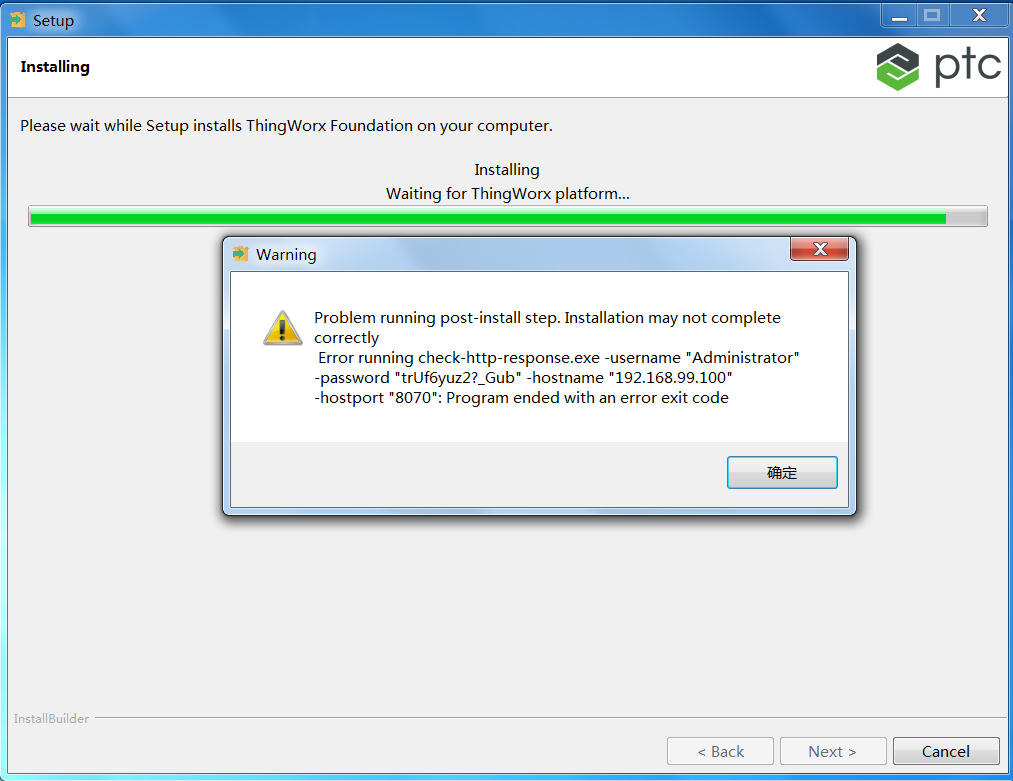Viewport: 1013px width, 781px height.
Task: Click the Installing header text
Action: coord(55,67)
